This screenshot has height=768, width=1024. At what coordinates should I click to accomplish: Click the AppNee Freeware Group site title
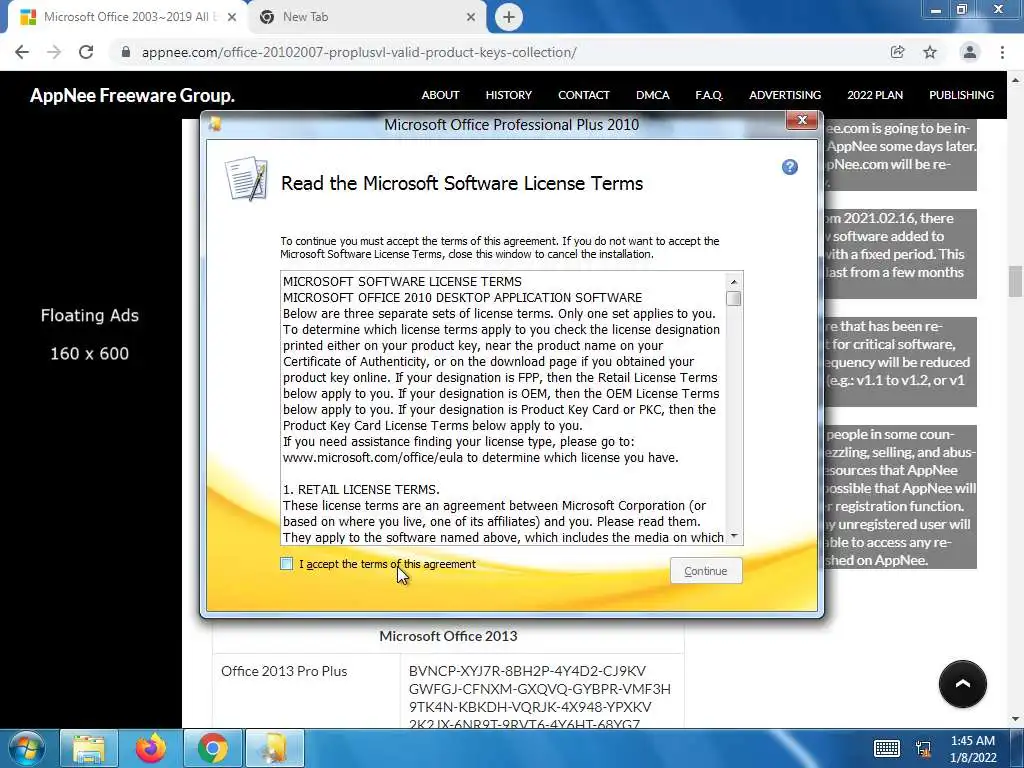point(132,95)
